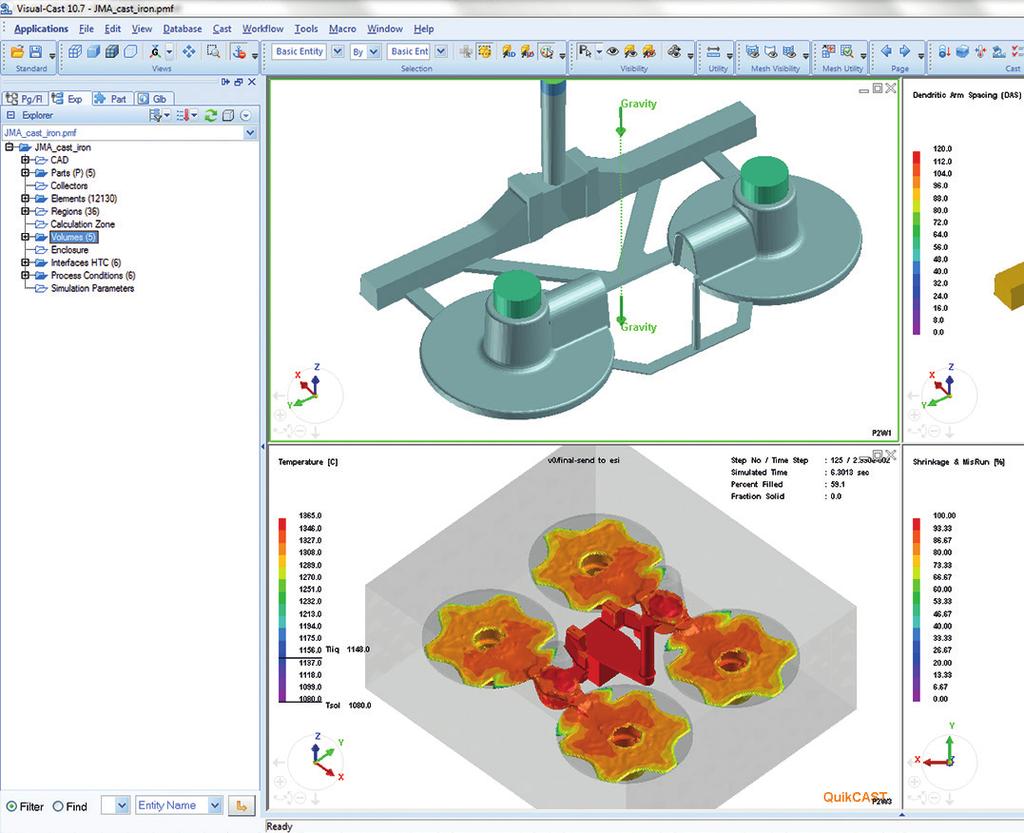Switch to solid shaded view mode
Viewport: 1024px width, 833px height.
93,52
